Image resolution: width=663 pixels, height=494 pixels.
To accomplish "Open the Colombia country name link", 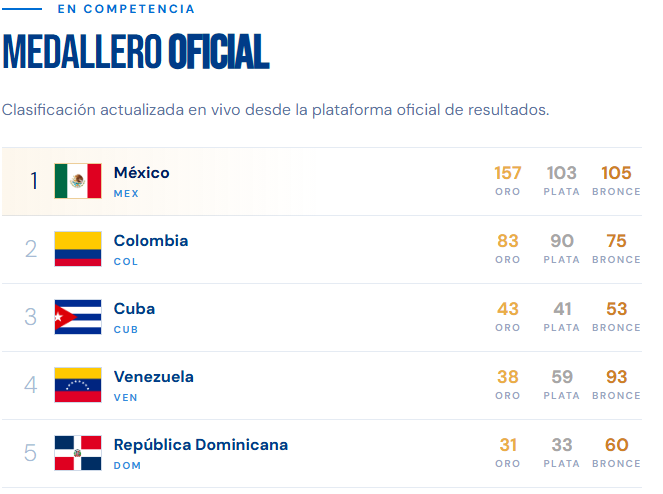I will (151, 241).
